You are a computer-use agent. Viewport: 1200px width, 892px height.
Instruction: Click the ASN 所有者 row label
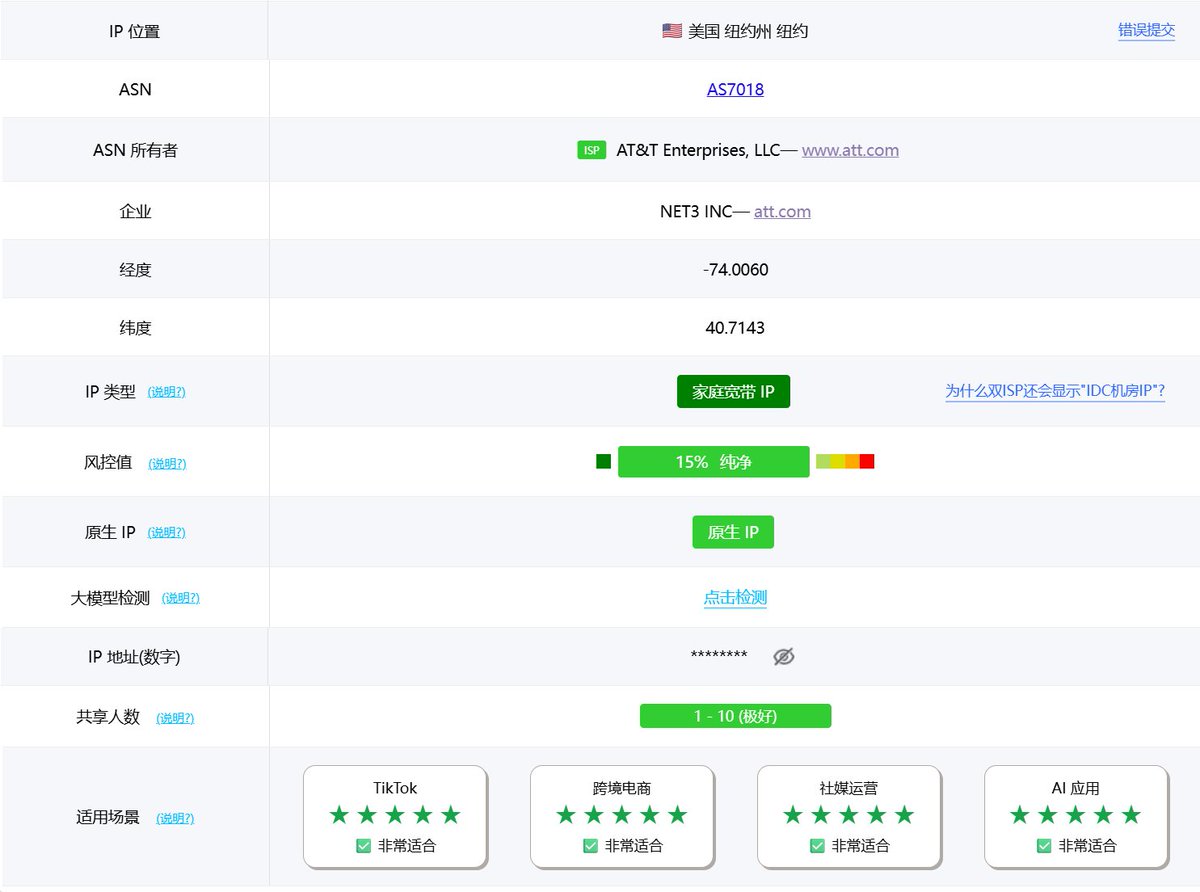click(x=135, y=150)
